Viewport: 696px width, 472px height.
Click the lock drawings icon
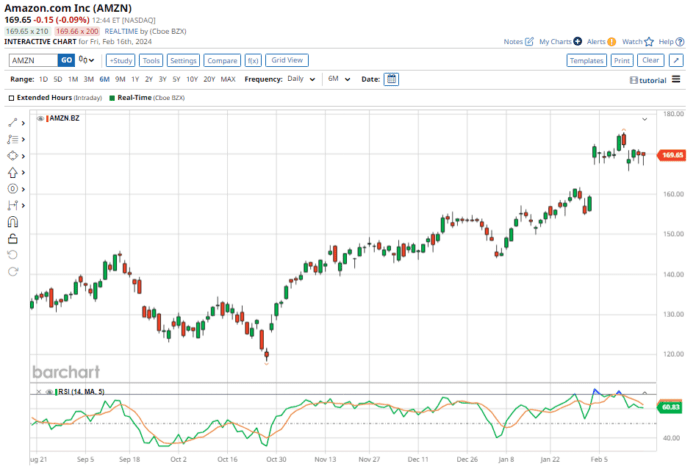click(x=13, y=238)
